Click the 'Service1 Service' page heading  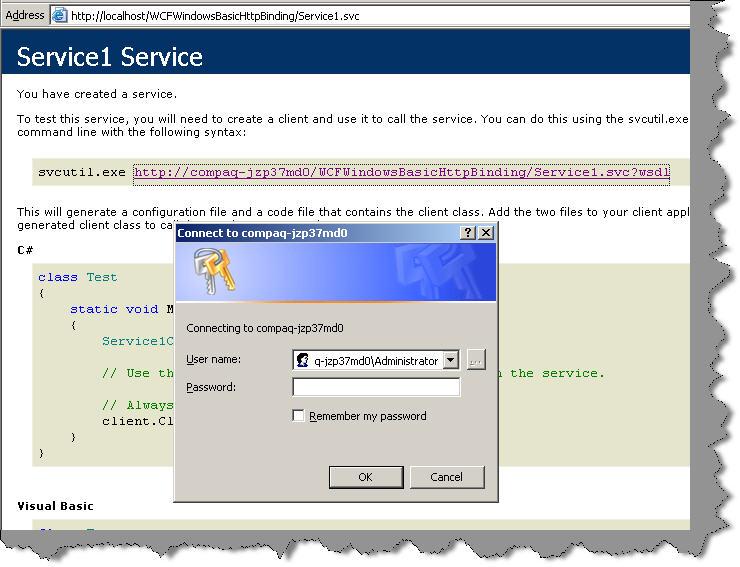tap(109, 57)
